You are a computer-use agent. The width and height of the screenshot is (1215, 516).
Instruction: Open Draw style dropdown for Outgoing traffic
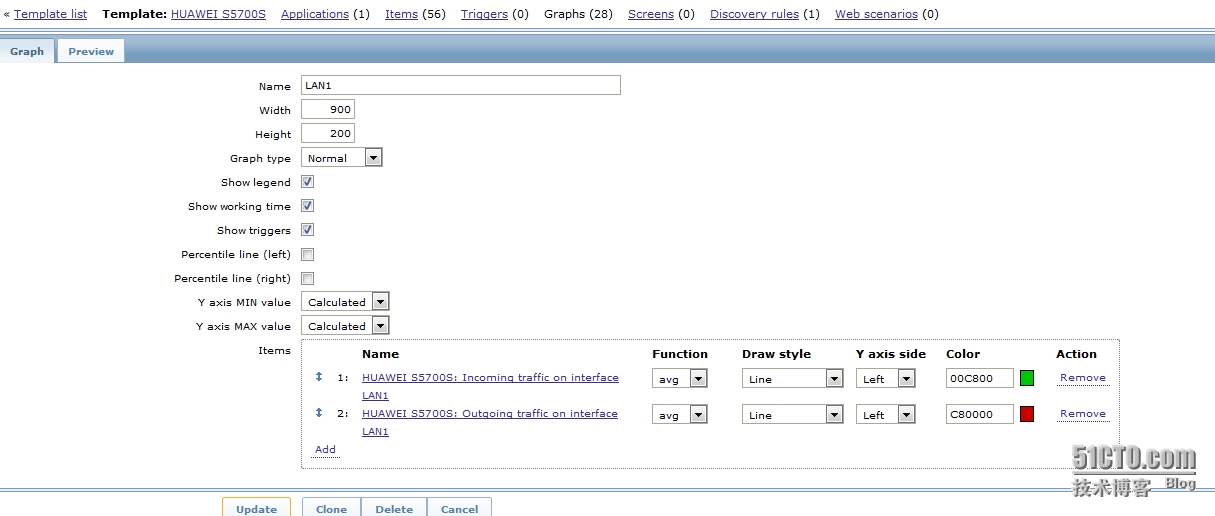pyautogui.click(x=793, y=415)
